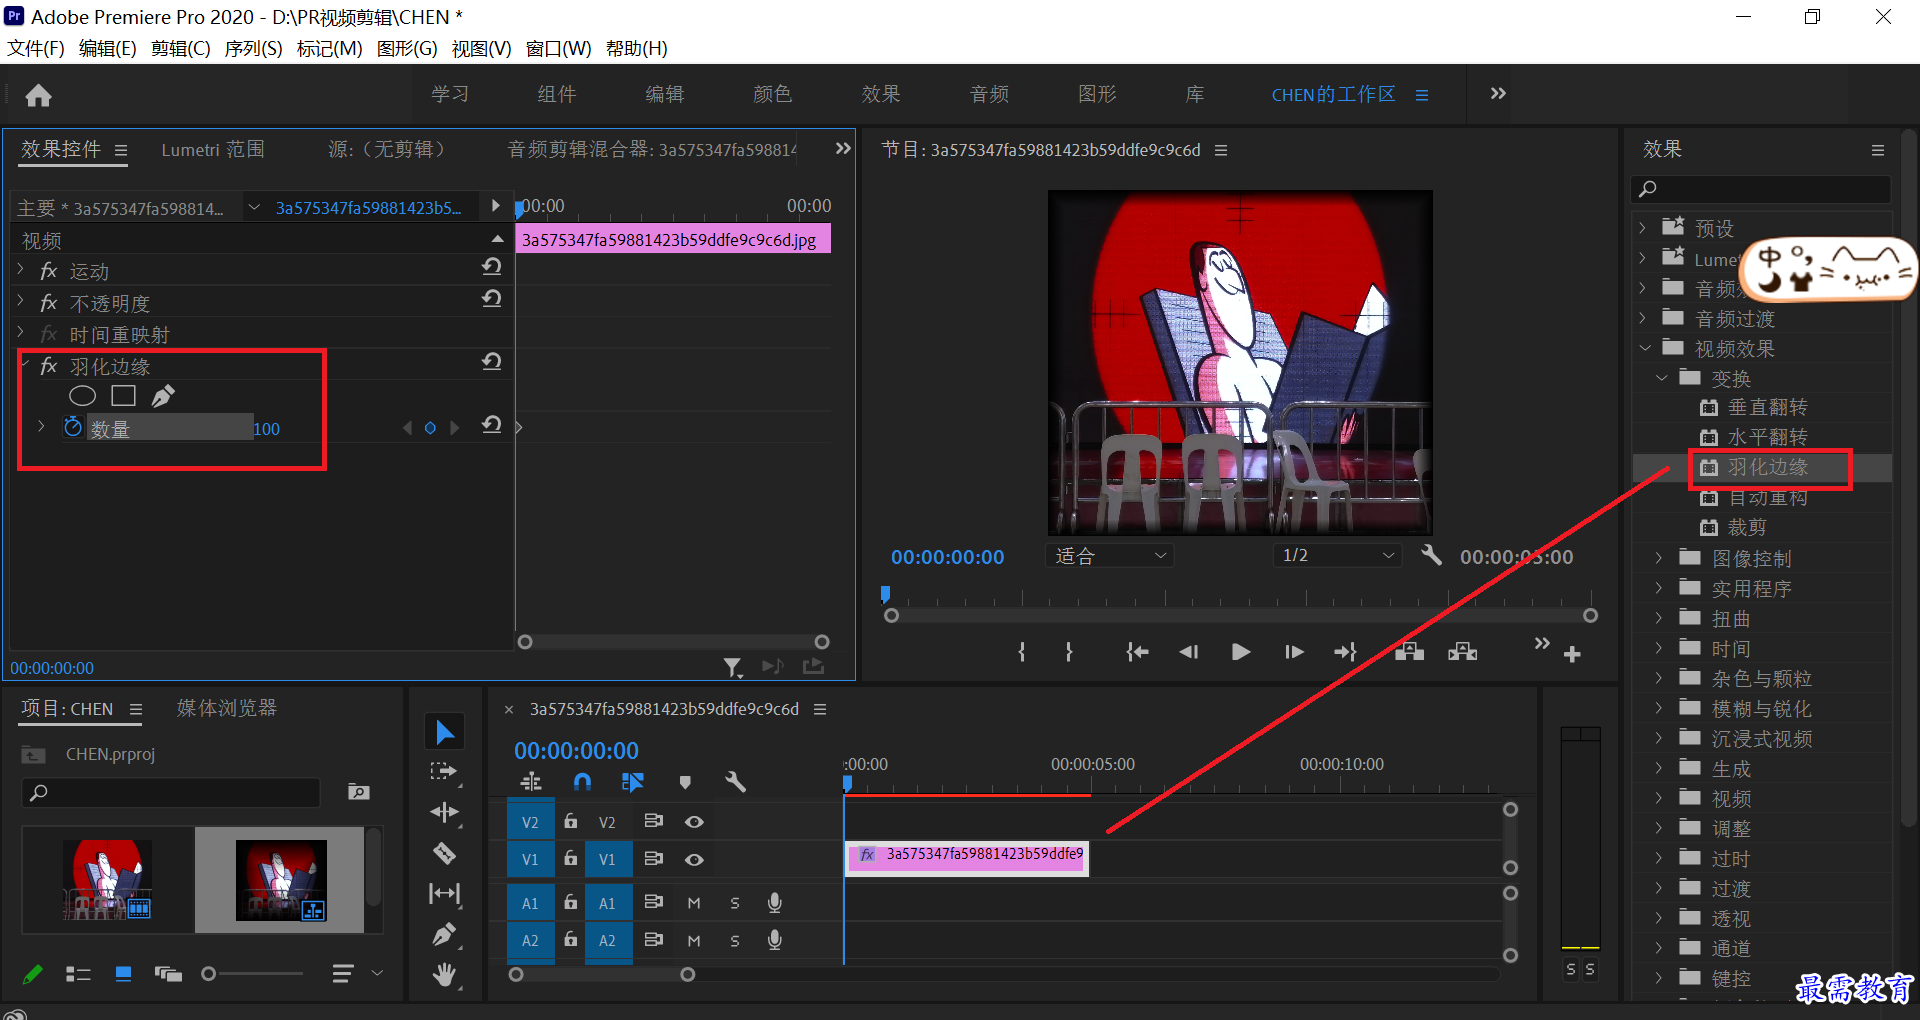The width and height of the screenshot is (1920, 1020).
Task: Collapse the 变换 folder
Action: click(1662, 378)
